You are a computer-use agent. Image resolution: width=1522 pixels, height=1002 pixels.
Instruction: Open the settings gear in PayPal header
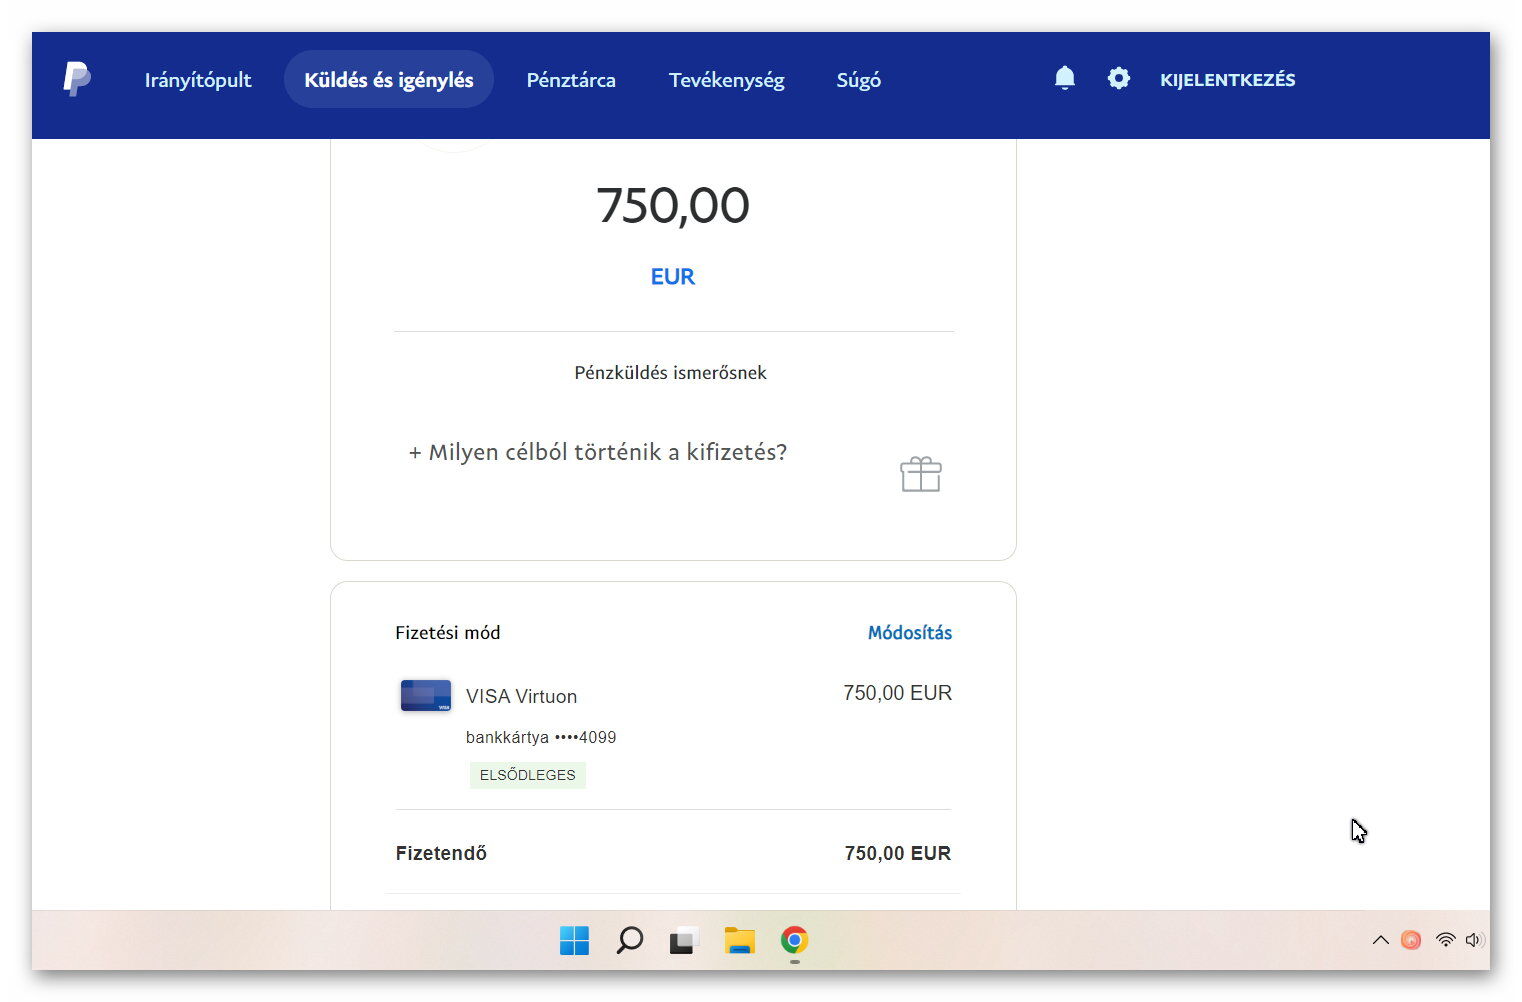click(1119, 78)
